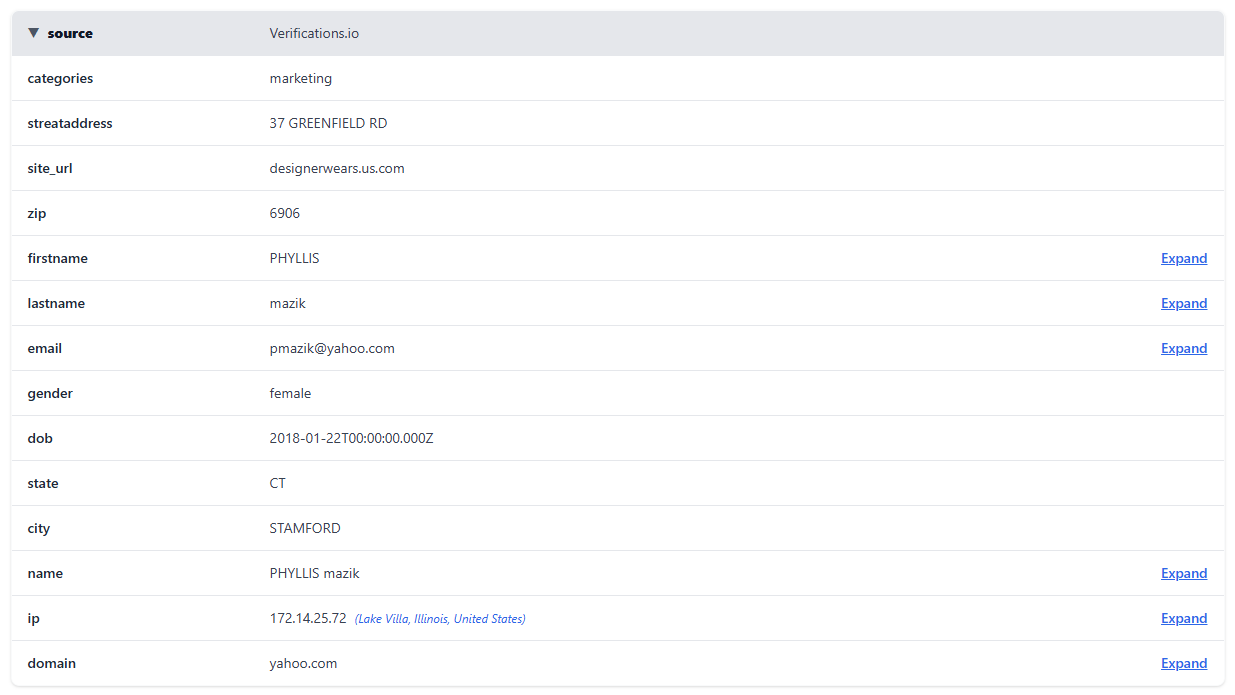Click the dob timestamp value

[x=351, y=438]
